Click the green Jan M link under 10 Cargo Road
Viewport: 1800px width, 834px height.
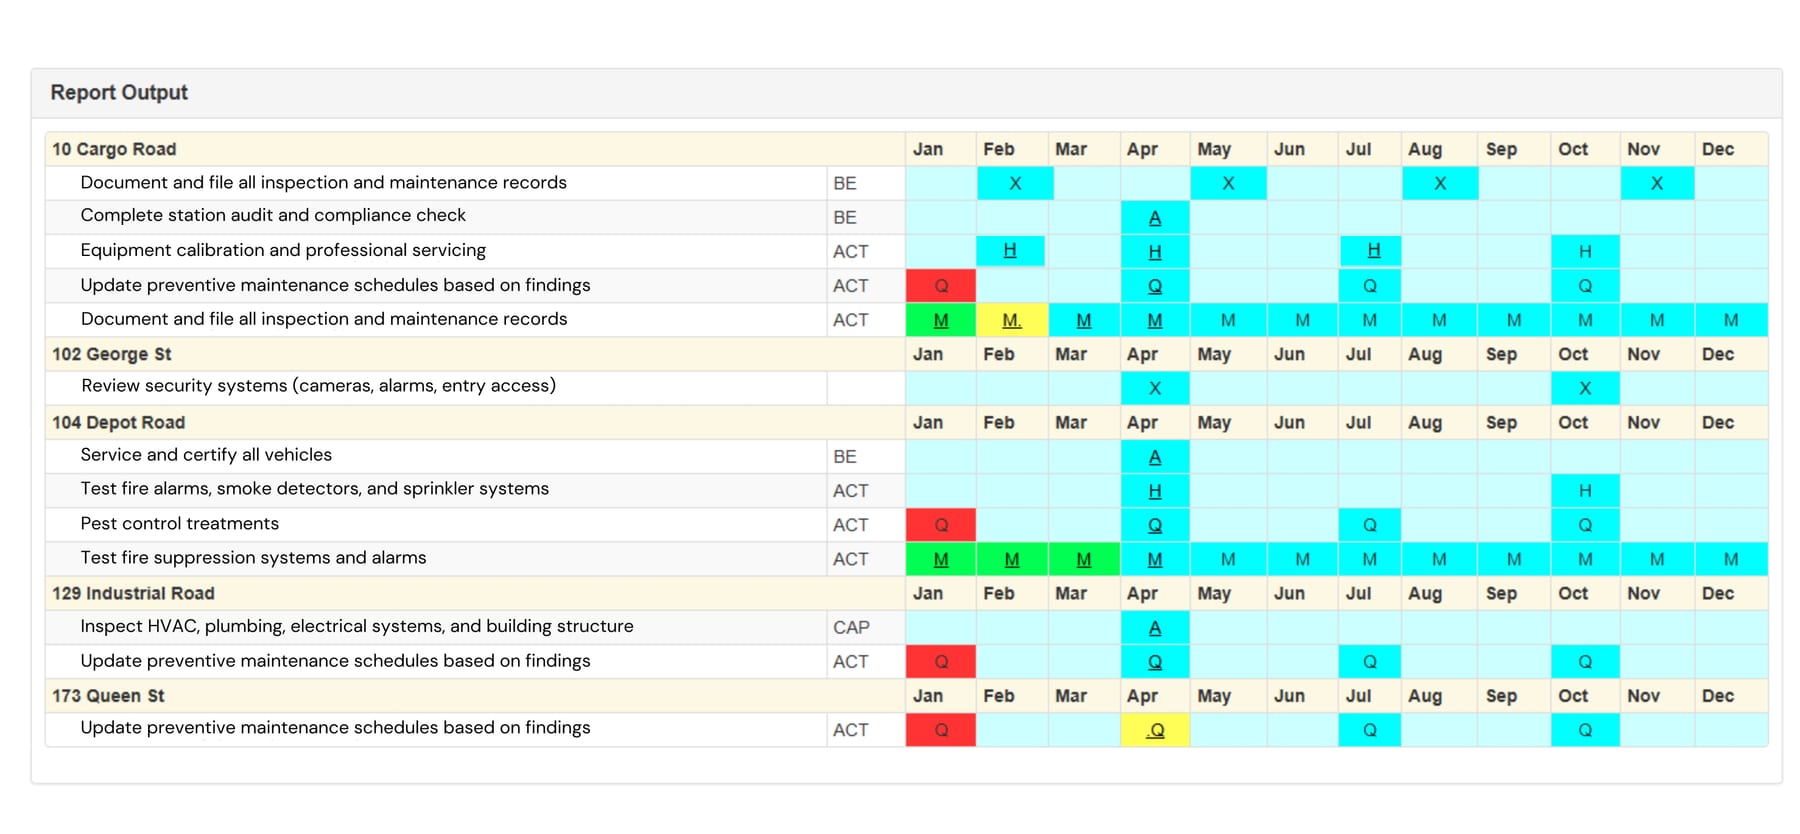pos(941,320)
